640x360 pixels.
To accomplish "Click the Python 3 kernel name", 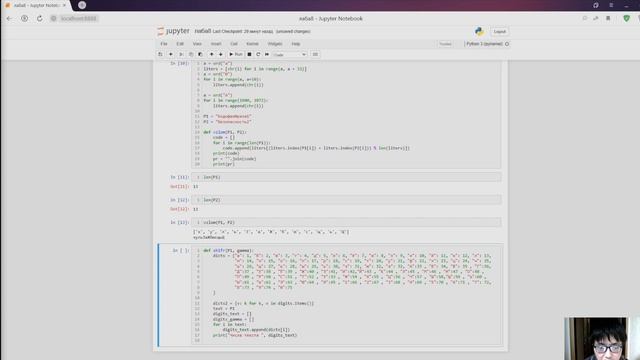I will point(484,44).
